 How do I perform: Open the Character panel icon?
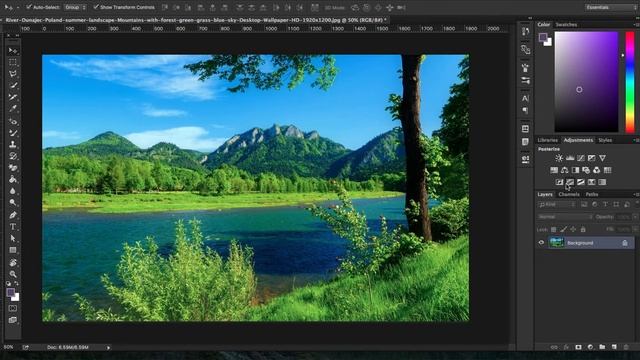tap(525, 98)
